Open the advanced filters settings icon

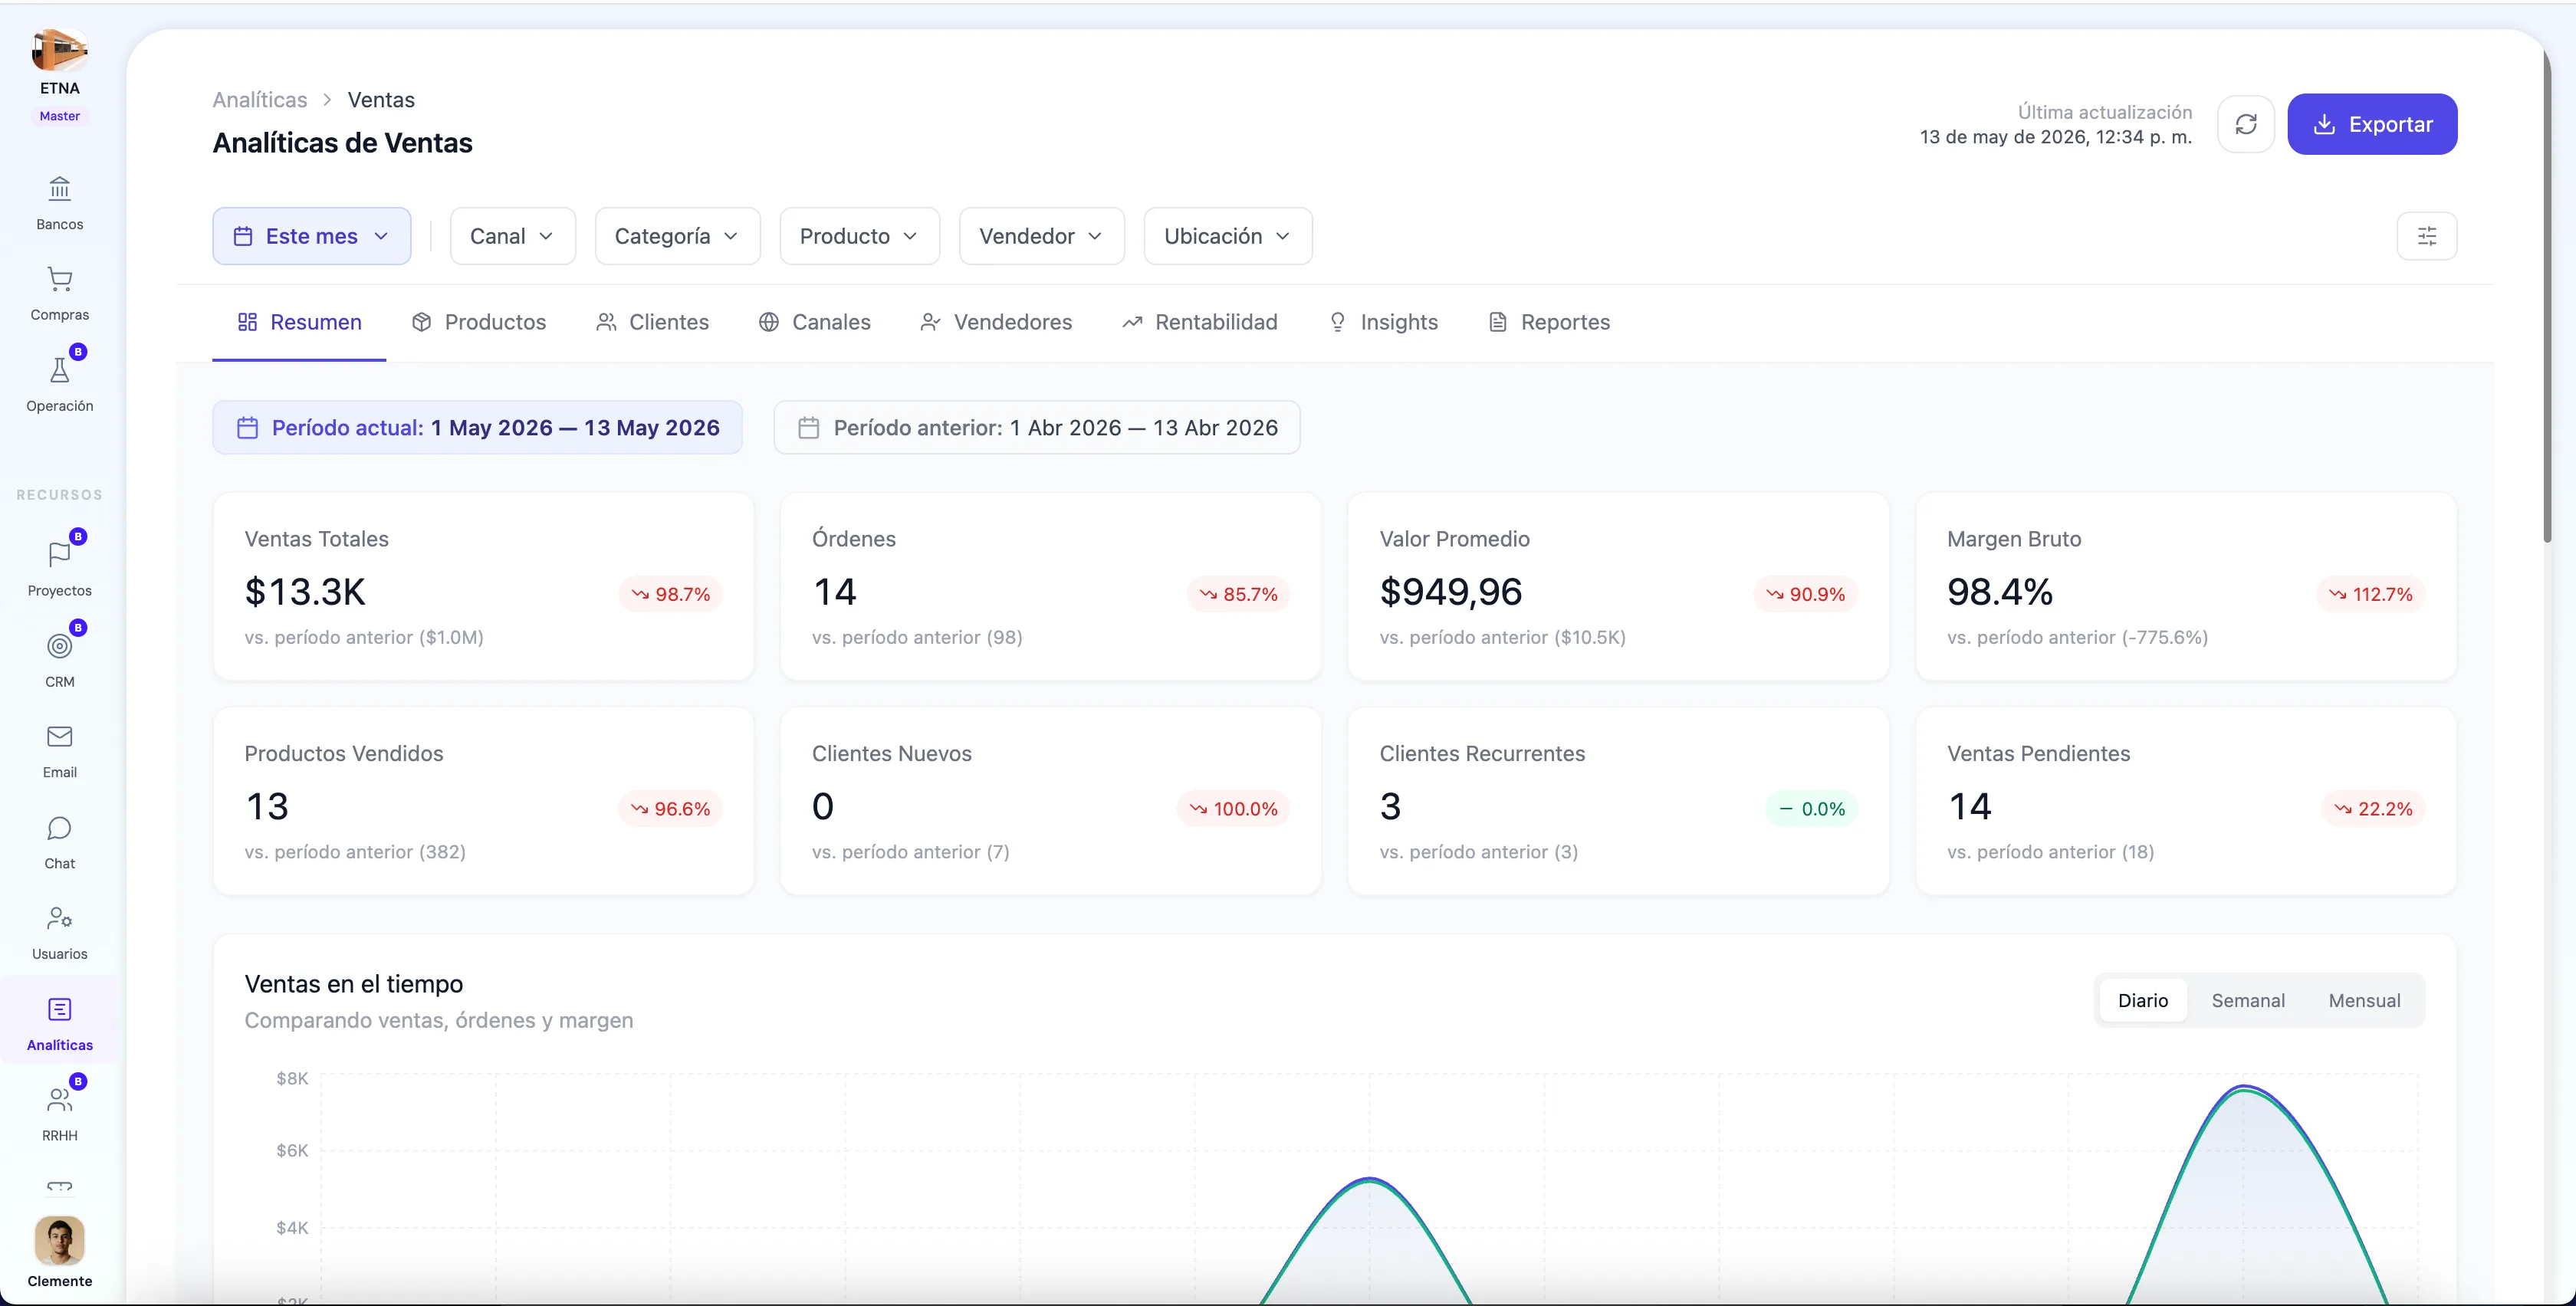coord(2427,236)
